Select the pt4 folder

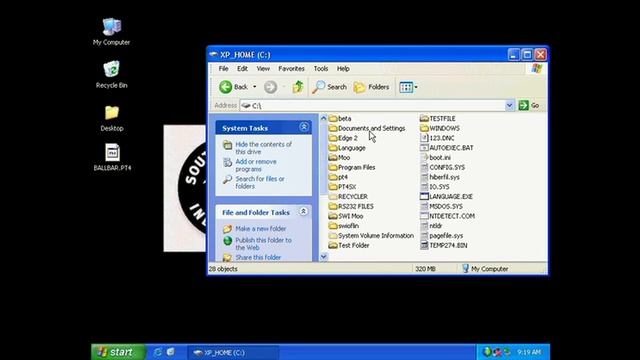click(x=338, y=177)
